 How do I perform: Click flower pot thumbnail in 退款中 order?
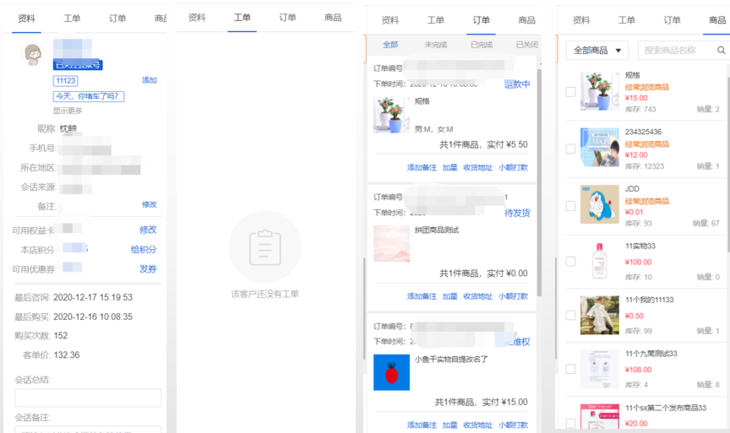point(392,115)
